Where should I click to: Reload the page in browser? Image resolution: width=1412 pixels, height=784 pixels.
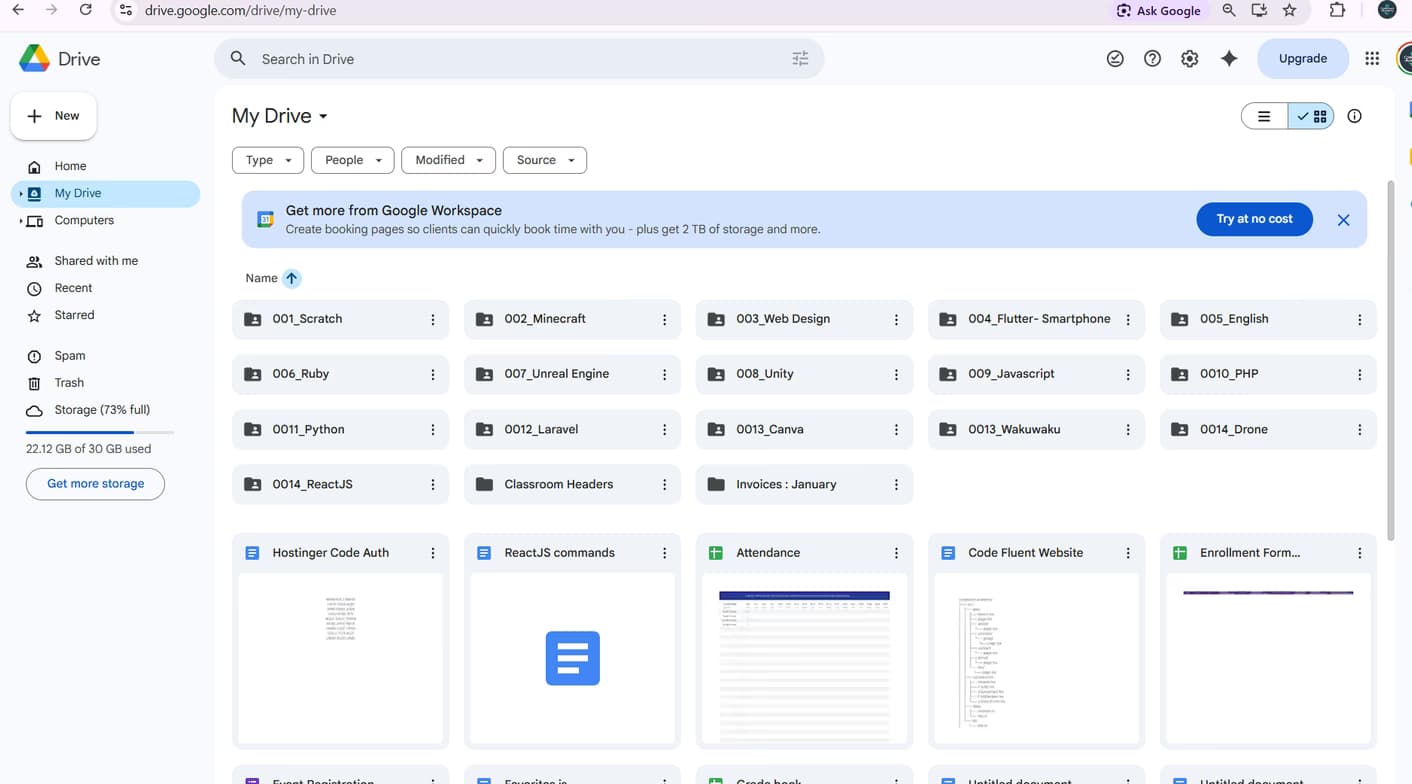[86, 10]
